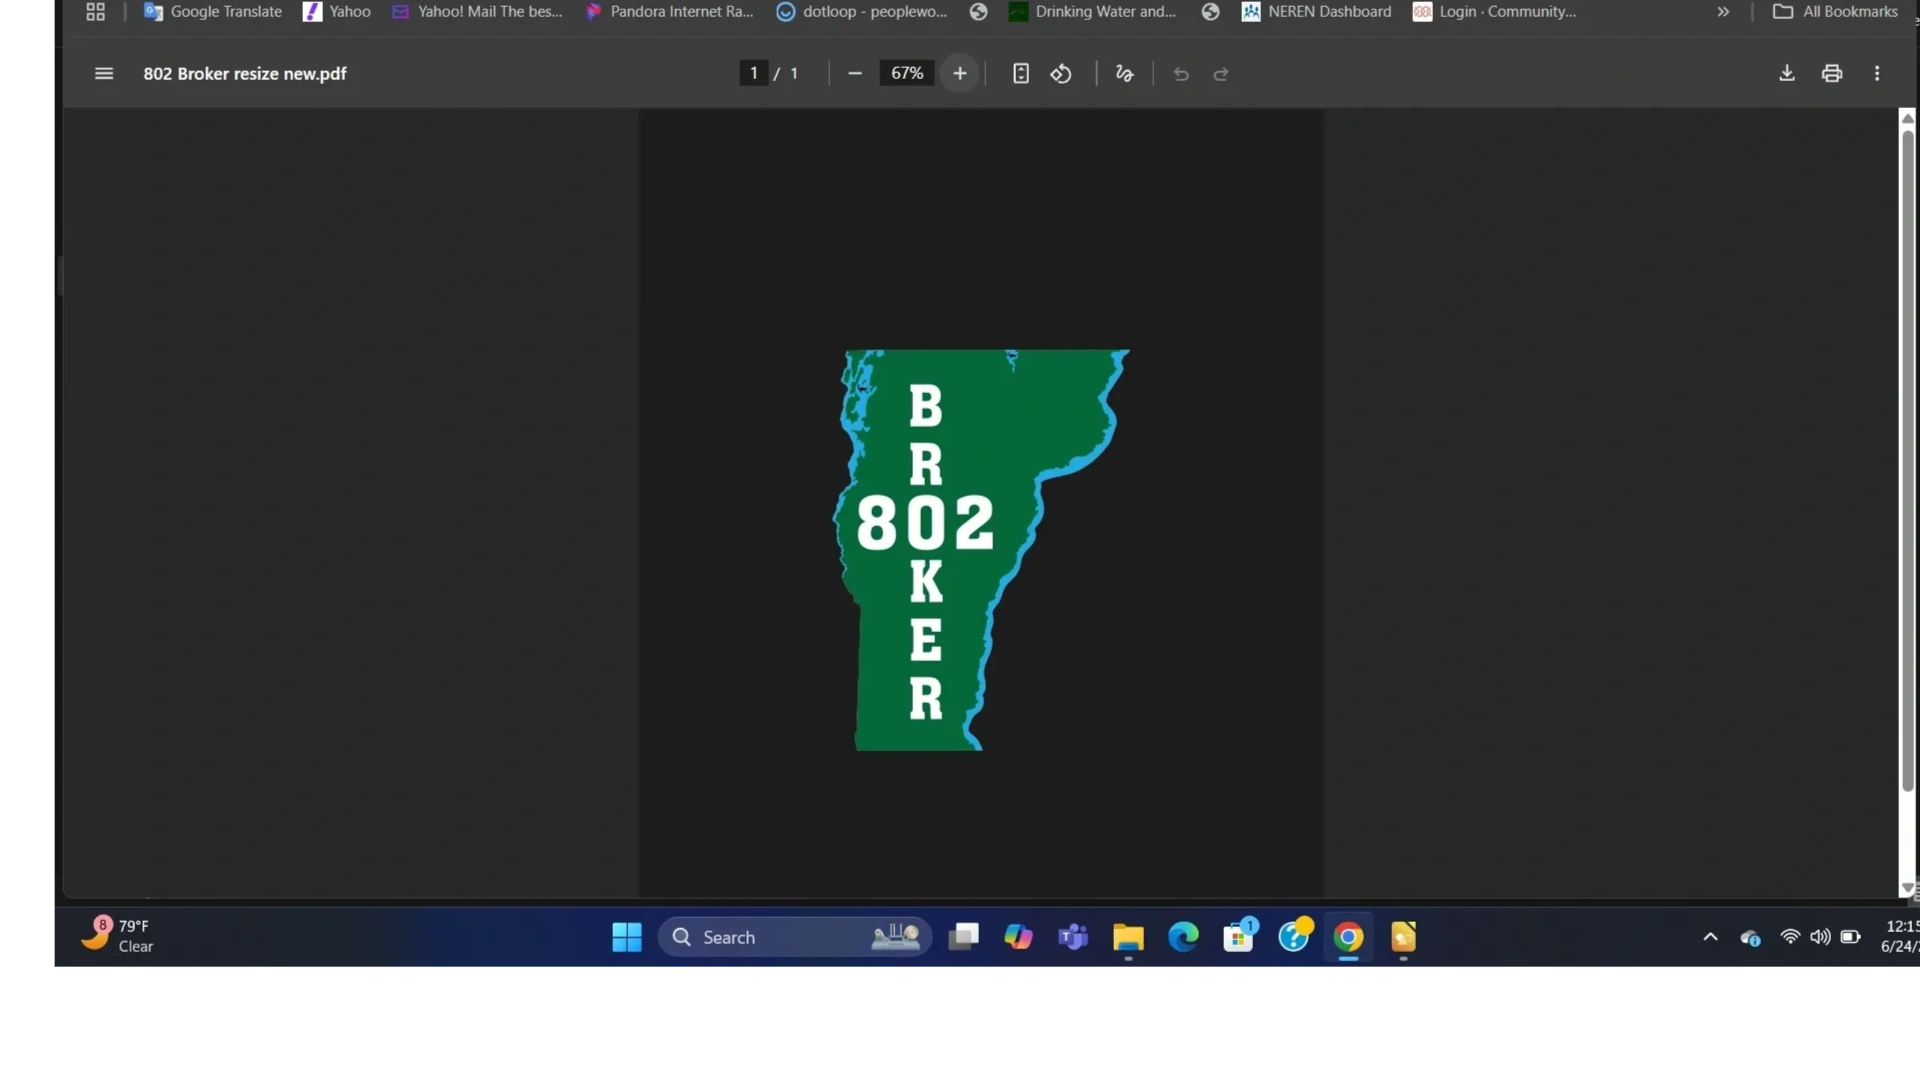Open Microsoft Store from taskbar
This screenshot has width=1920, height=1080.
[x=1239, y=937]
